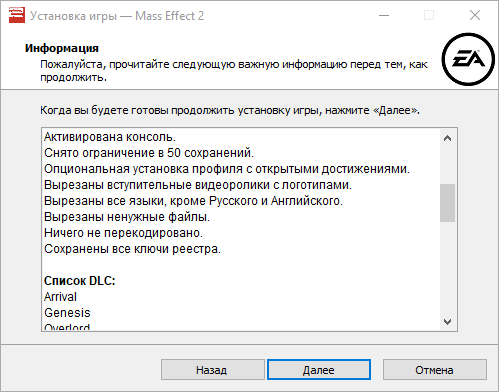Close the Mass Effect 2 installer window

tap(475, 15)
